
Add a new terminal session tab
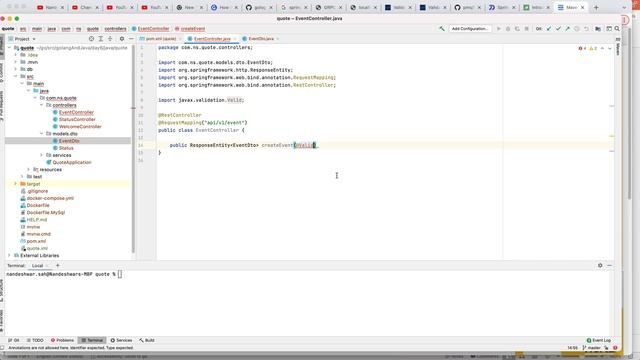tap(58, 265)
